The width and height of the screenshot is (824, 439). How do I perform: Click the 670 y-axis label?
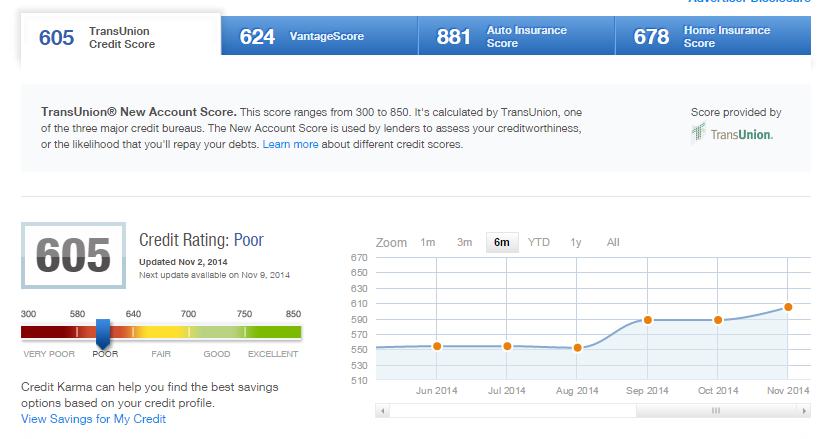pyautogui.click(x=359, y=258)
